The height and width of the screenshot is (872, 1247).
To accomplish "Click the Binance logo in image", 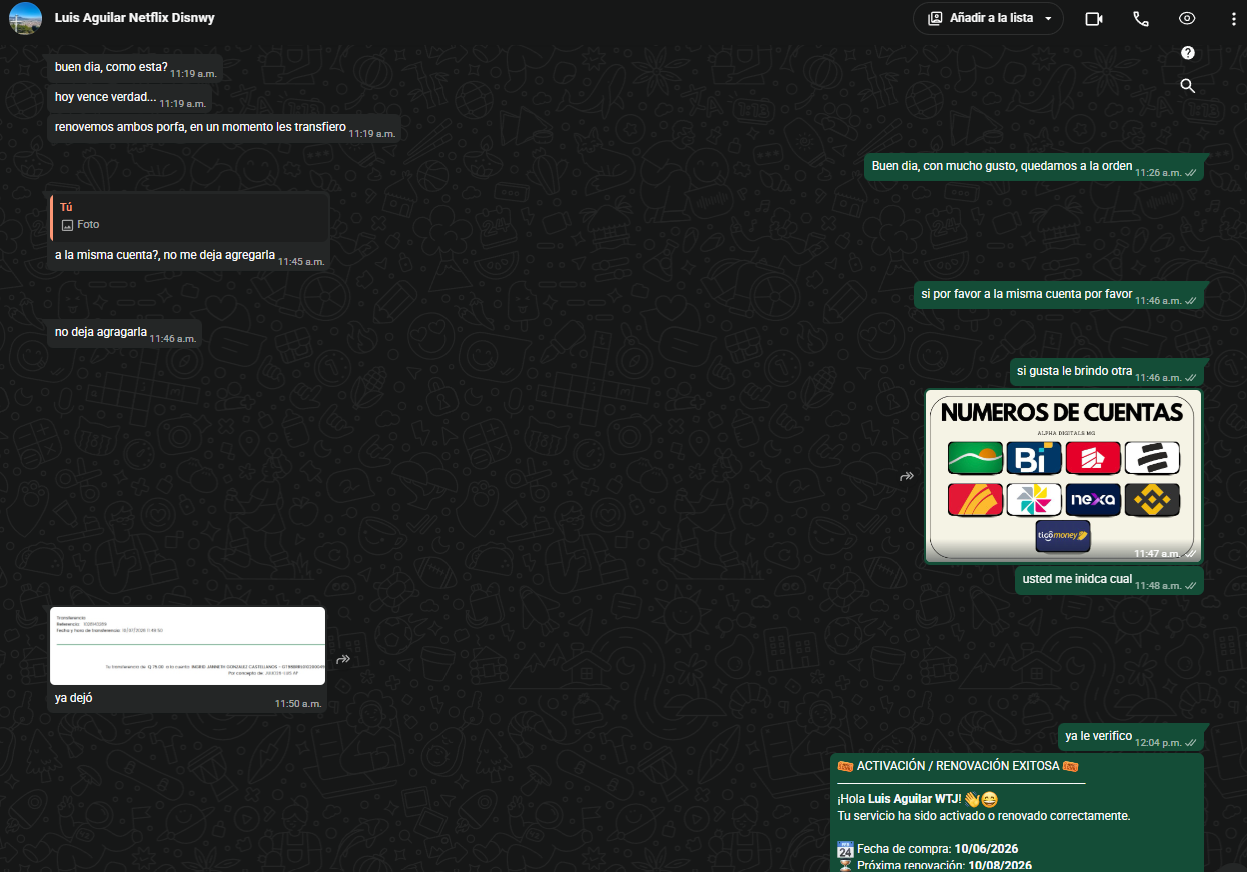I will (x=1152, y=500).
